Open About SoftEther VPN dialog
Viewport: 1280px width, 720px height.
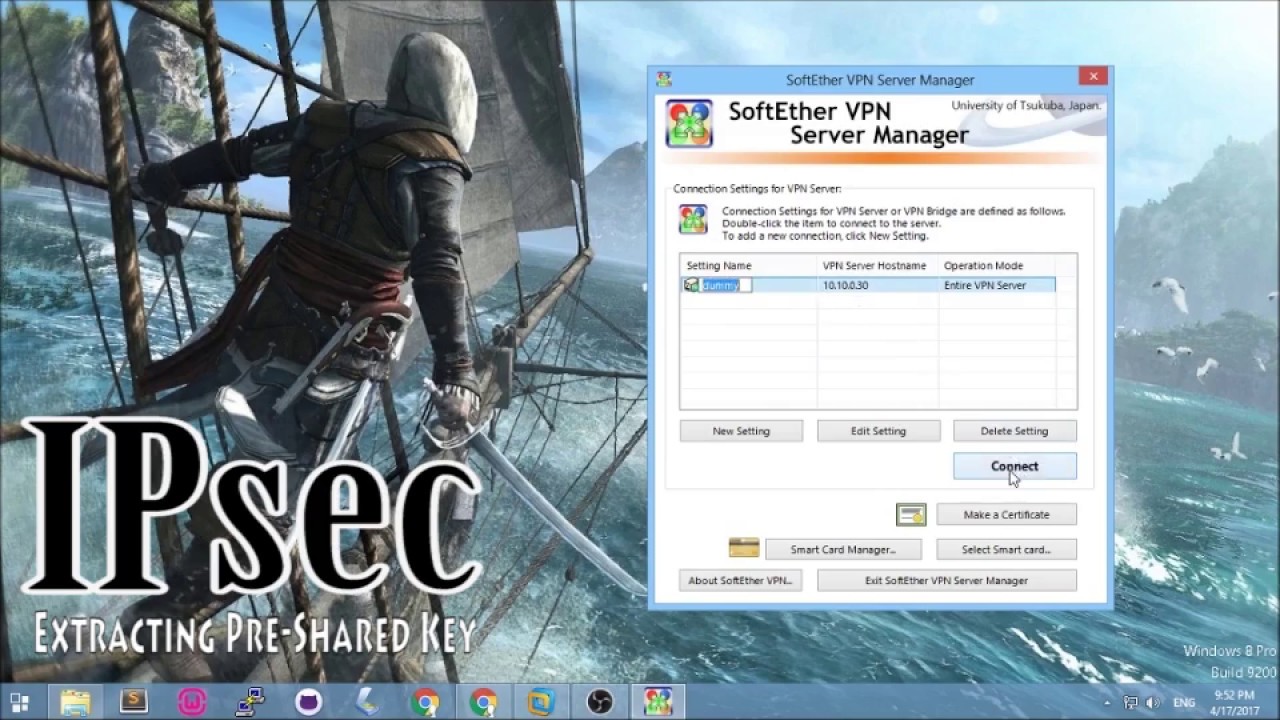click(x=741, y=580)
